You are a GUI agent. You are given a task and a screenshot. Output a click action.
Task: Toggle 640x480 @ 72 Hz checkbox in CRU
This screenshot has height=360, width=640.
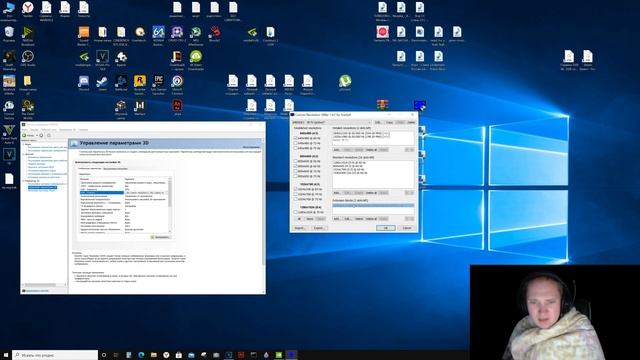pos(296,143)
